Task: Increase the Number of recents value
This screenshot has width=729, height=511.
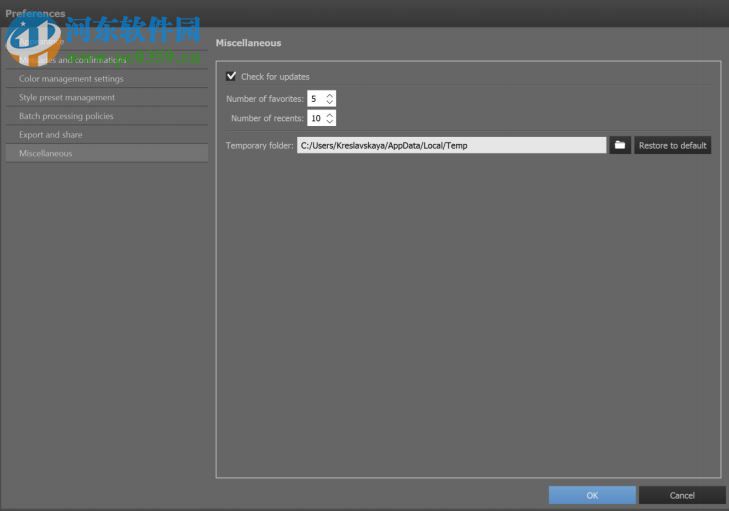Action: coord(330,115)
